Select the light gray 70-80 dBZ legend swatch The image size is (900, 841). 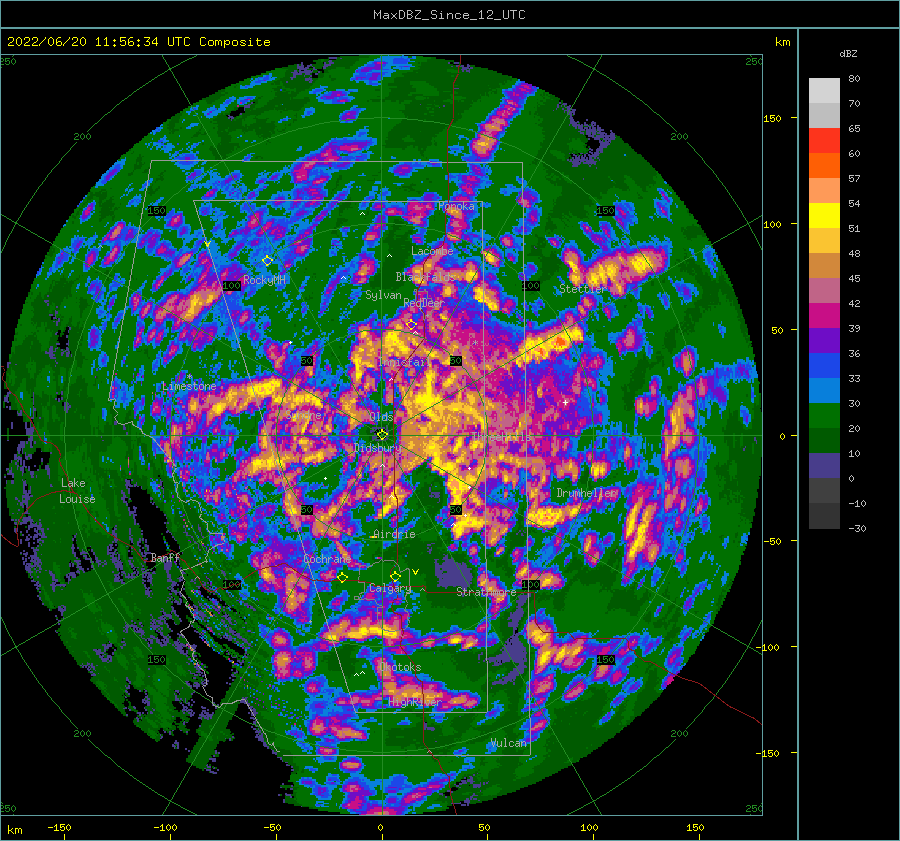[824, 91]
